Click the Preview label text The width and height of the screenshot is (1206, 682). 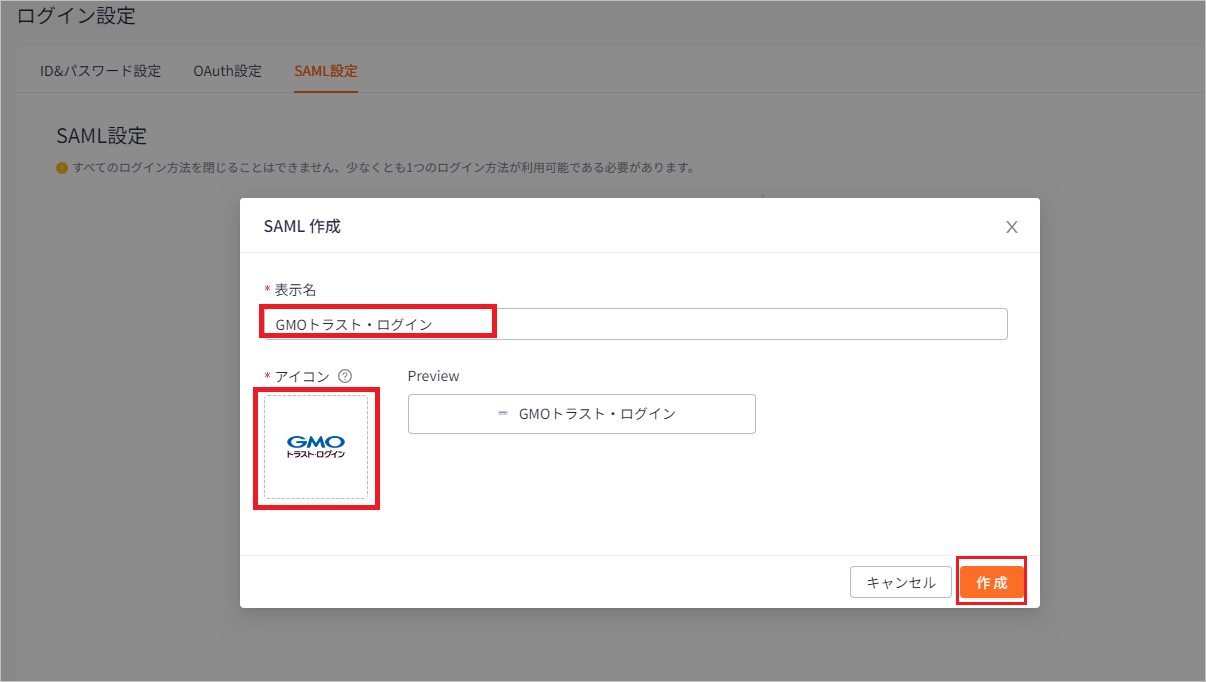click(434, 376)
